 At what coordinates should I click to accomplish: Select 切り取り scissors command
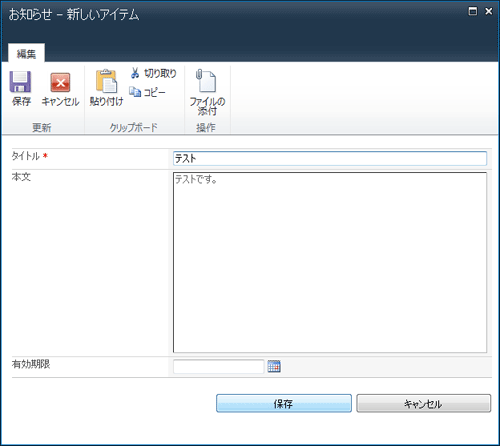[153, 73]
